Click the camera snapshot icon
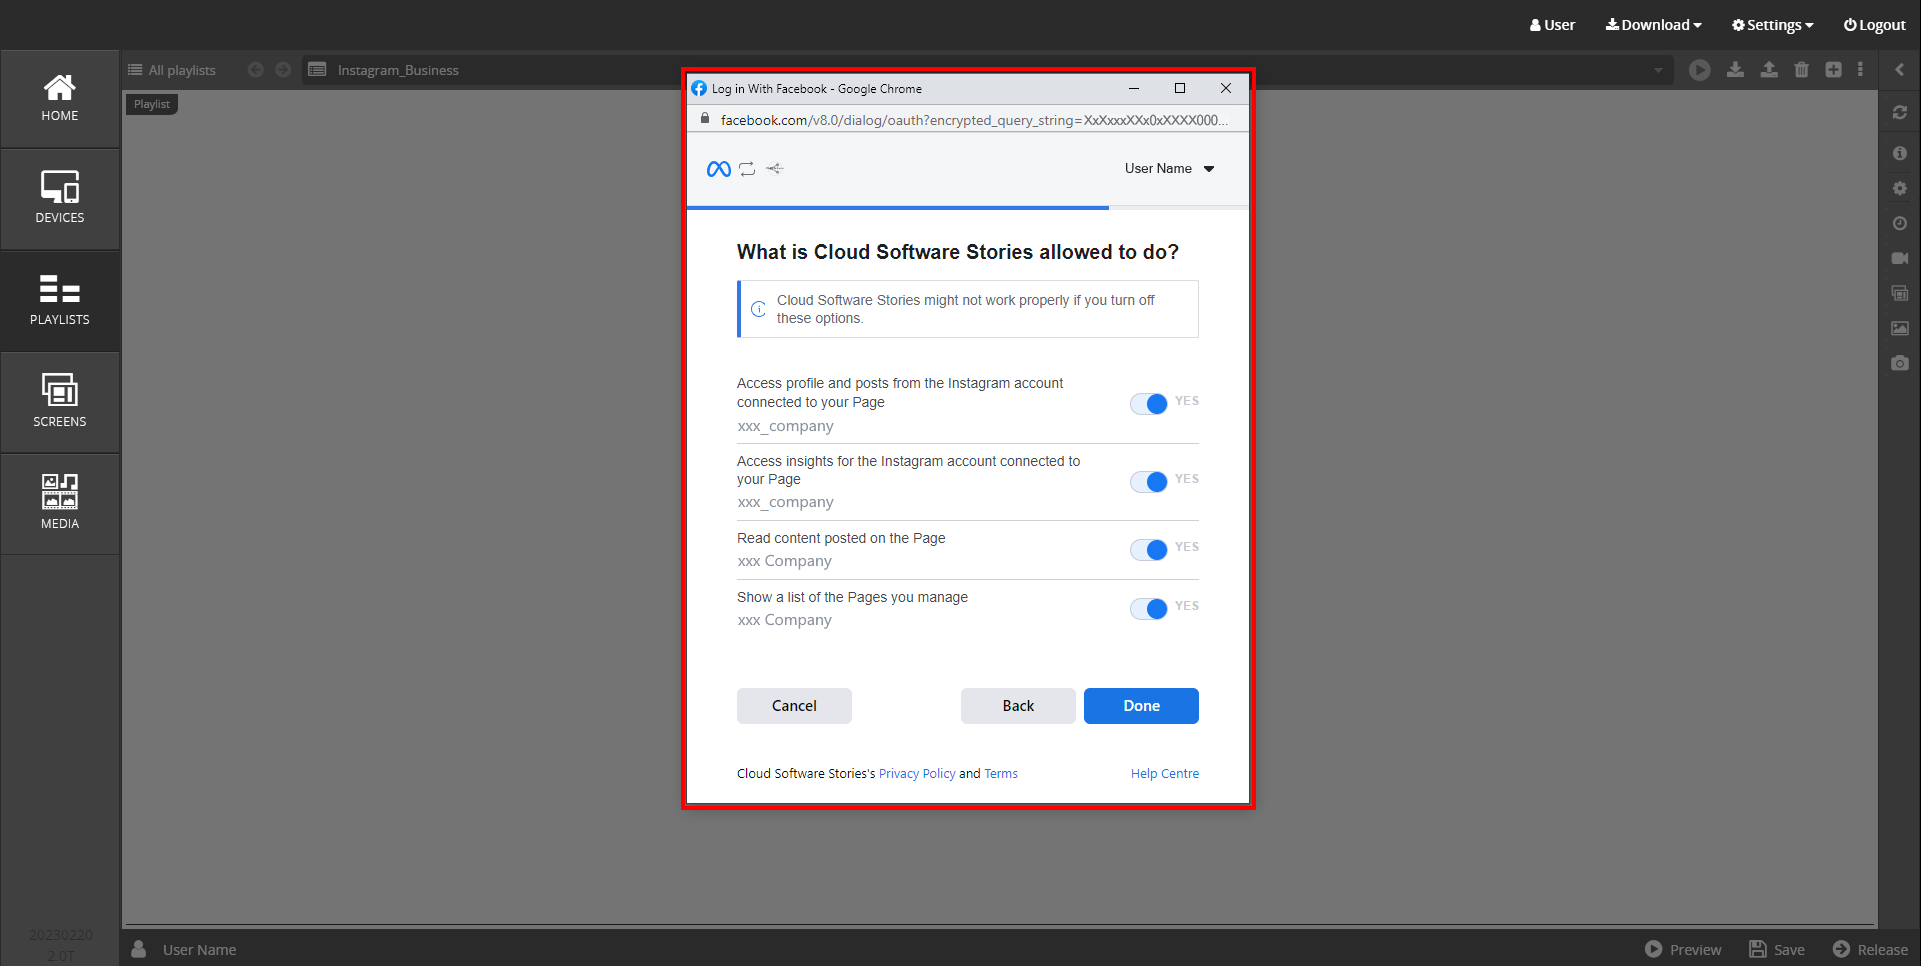The image size is (1921, 966). [1900, 363]
